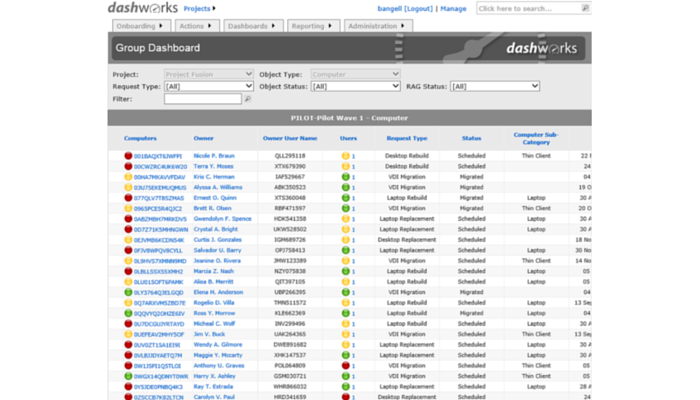Click green users icon in Elena H. Anderson row
The width and height of the screenshot is (700, 400).
click(346, 292)
